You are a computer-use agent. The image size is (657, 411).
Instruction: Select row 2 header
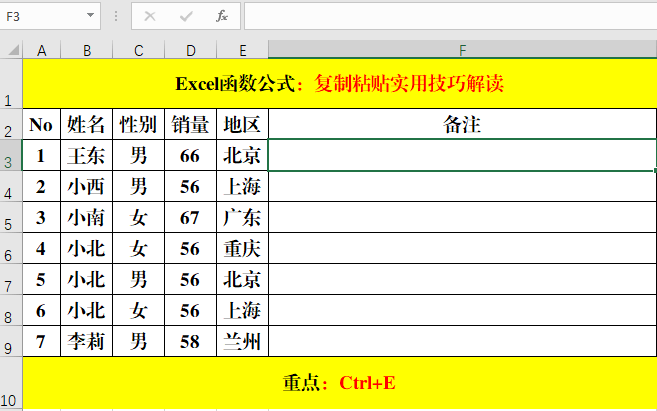(x=11, y=124)
